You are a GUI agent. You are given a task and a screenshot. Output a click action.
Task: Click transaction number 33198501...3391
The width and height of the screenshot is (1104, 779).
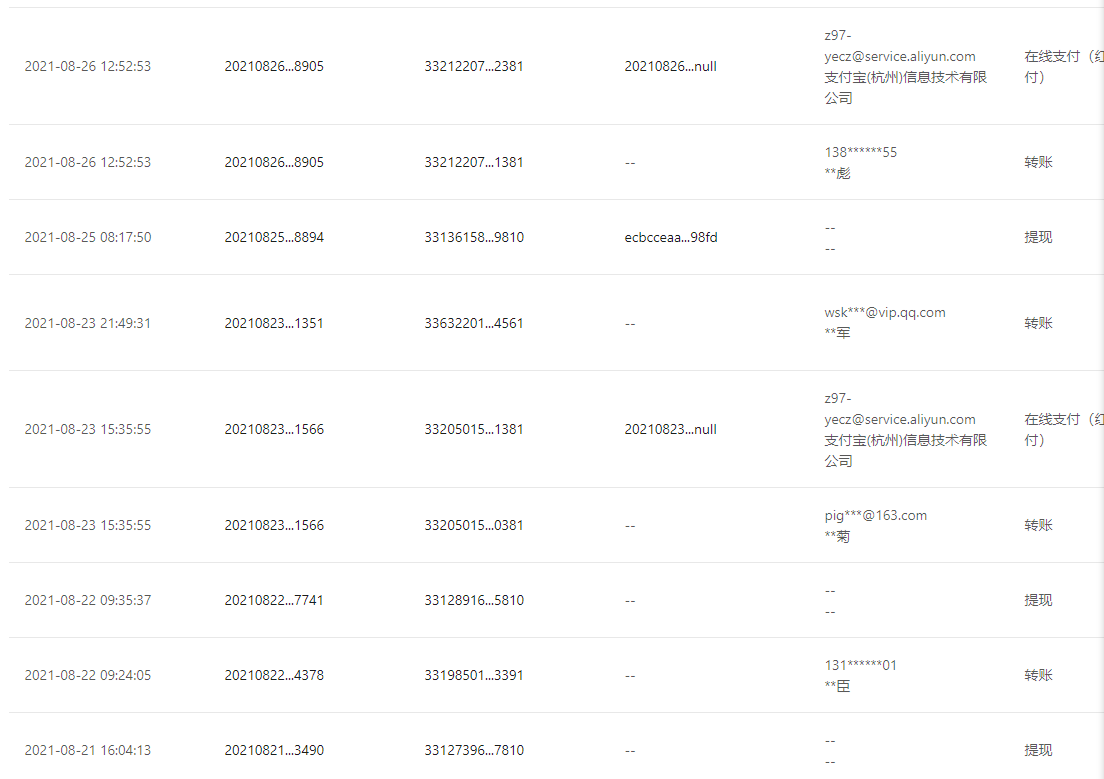pyautogui.click(x=473, y=675)
